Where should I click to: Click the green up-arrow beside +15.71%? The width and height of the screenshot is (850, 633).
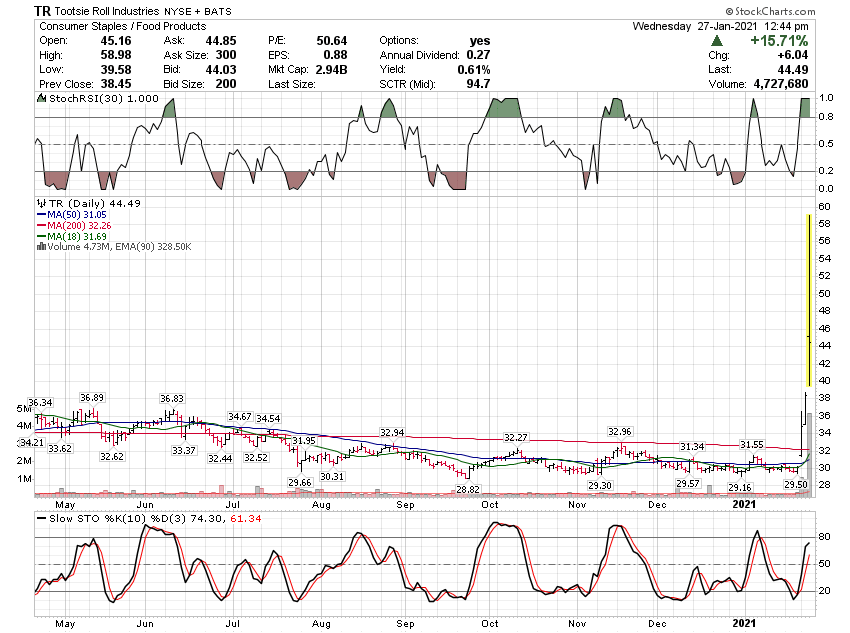pos(717,41)
